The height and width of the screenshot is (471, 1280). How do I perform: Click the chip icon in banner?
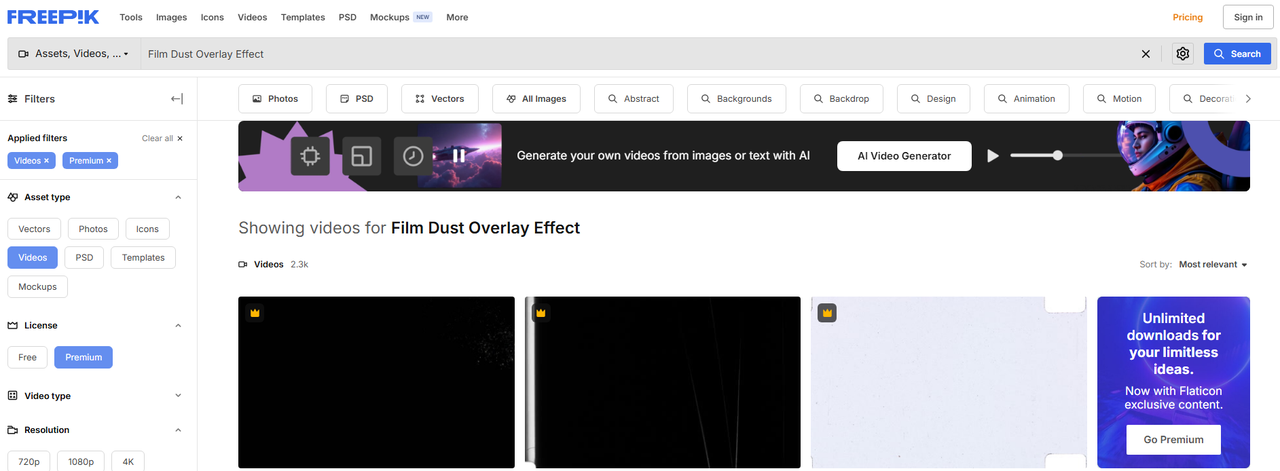point(311,156)
